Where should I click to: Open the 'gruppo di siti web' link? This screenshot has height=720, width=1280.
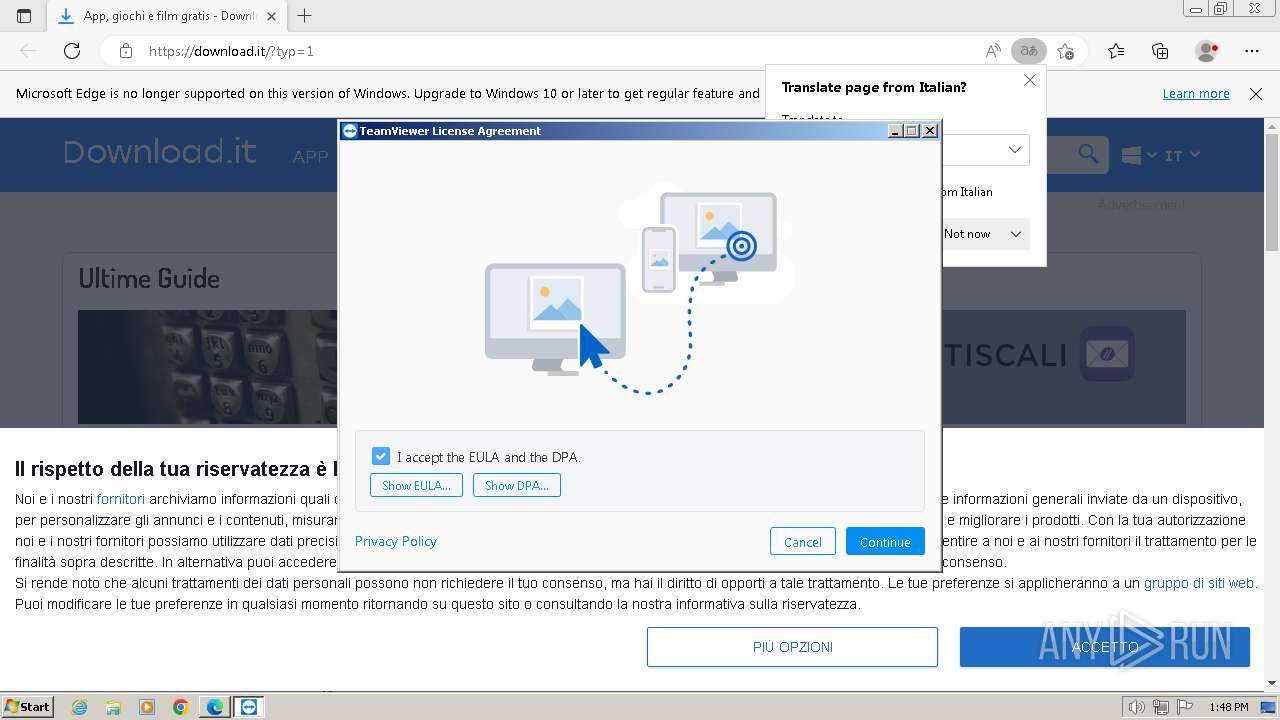click(x=1199, y=582)
